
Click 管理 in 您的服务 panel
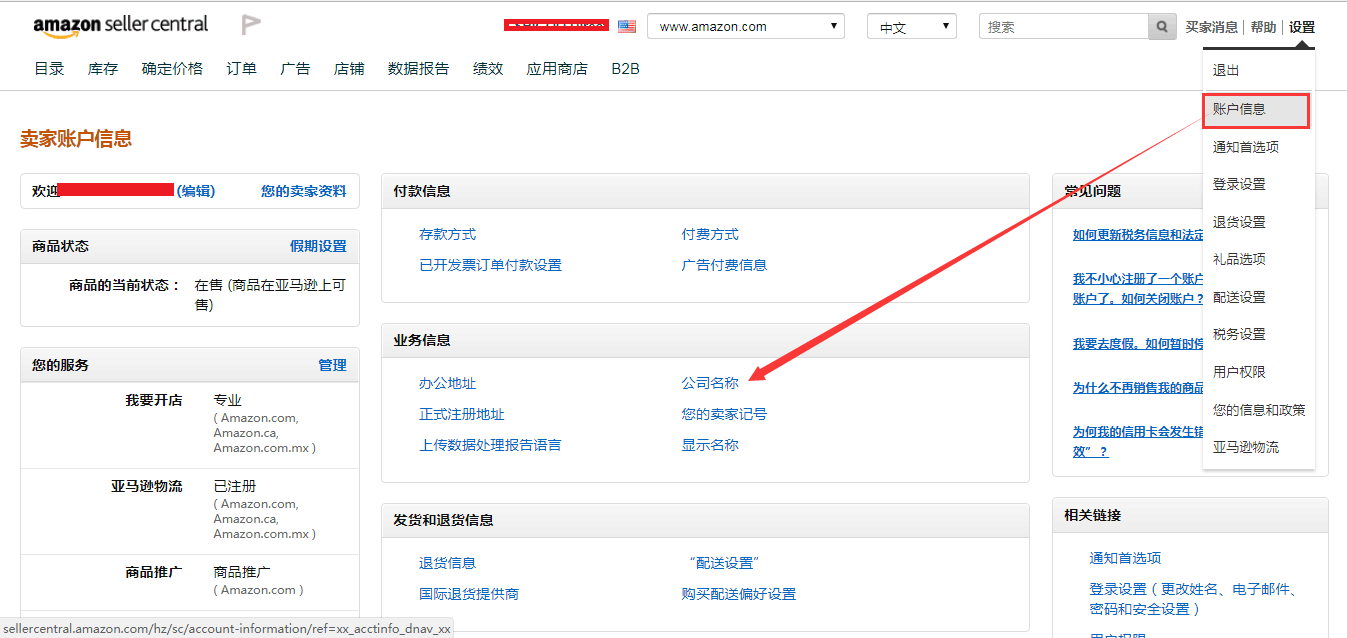pyautogui.click(x=332, y=365)
